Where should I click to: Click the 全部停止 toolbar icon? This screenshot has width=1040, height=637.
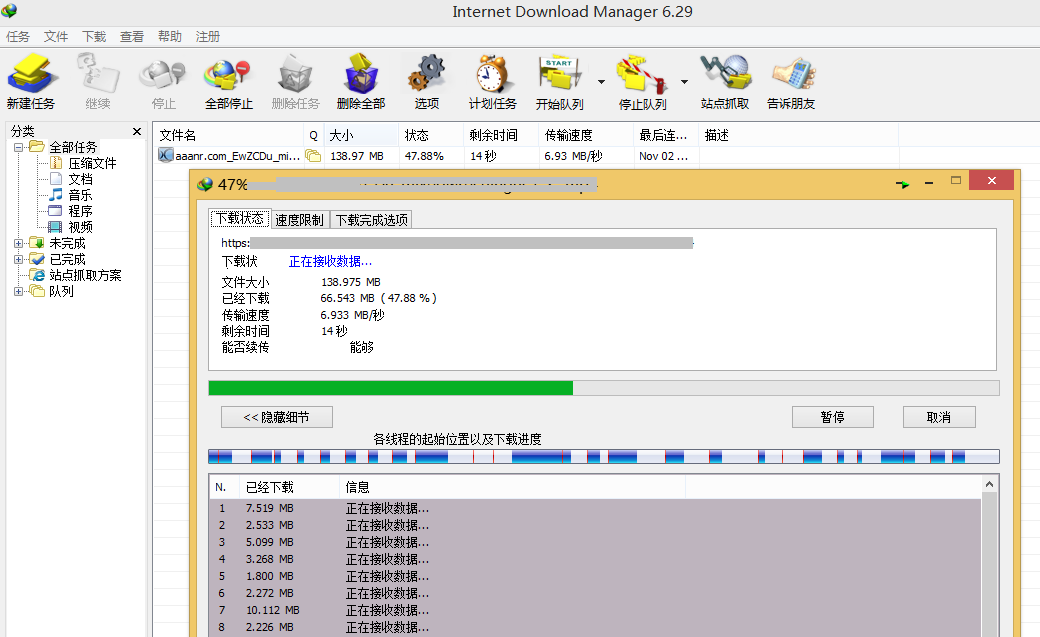(228, 74)
